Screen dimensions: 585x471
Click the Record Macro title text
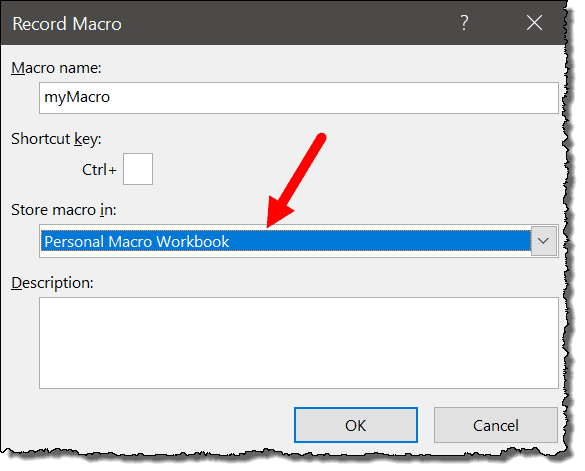tap(67, 24)
